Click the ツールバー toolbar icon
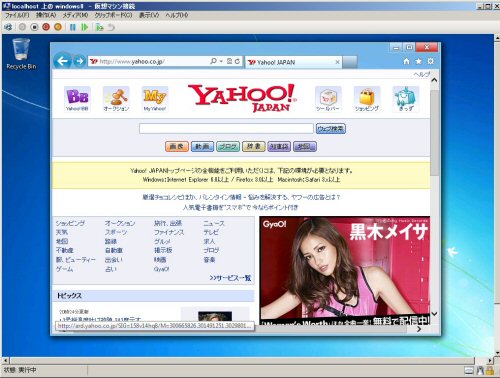Screen dimensions: 500x378 pyautogui.click(x=328, y=99)
